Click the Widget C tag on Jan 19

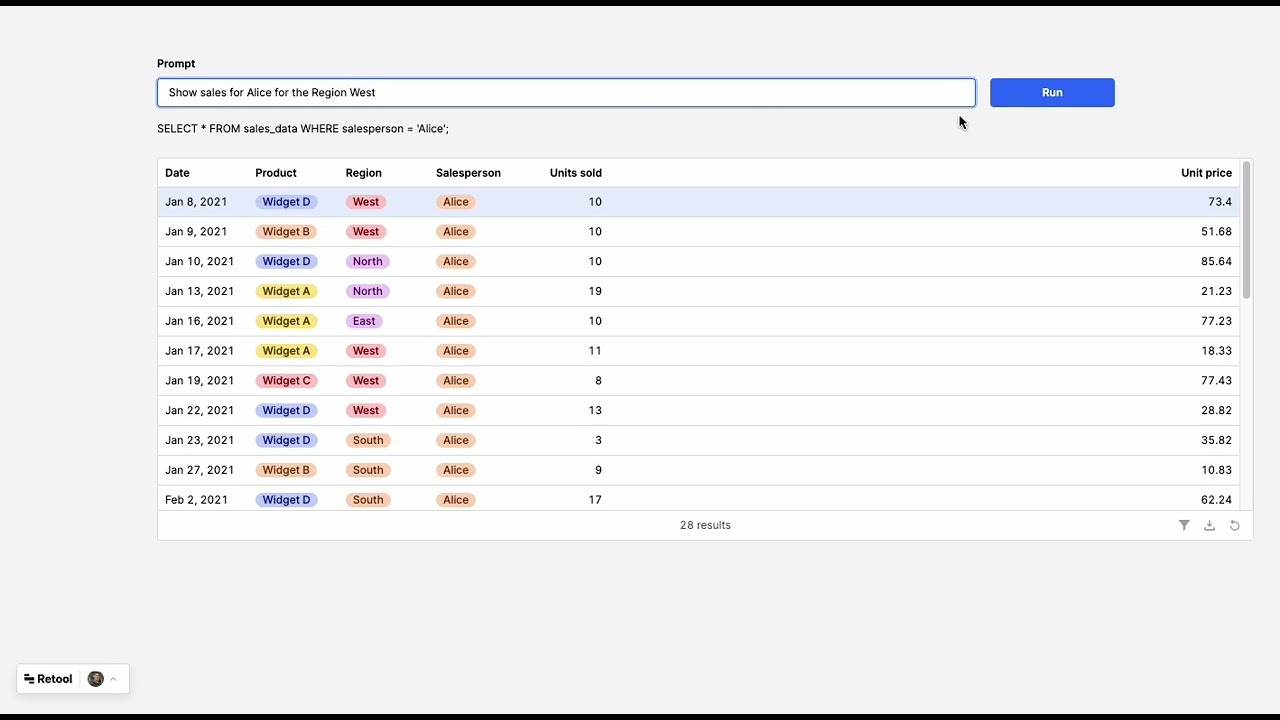tap(286, 381)
